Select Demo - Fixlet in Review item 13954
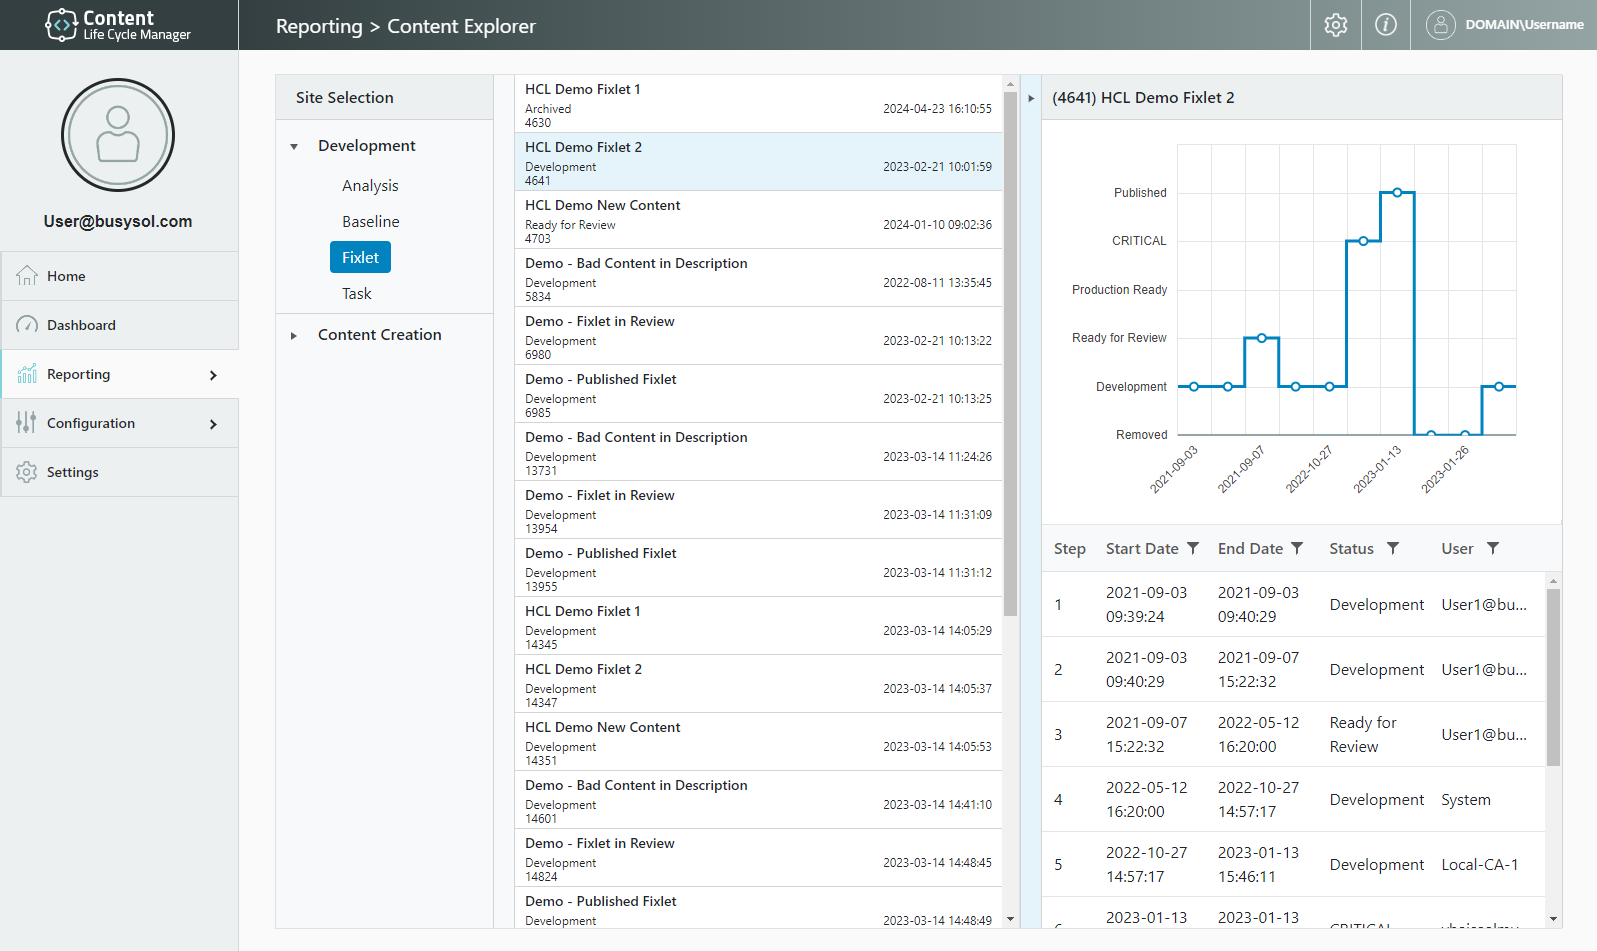 [x=758, y=510]
